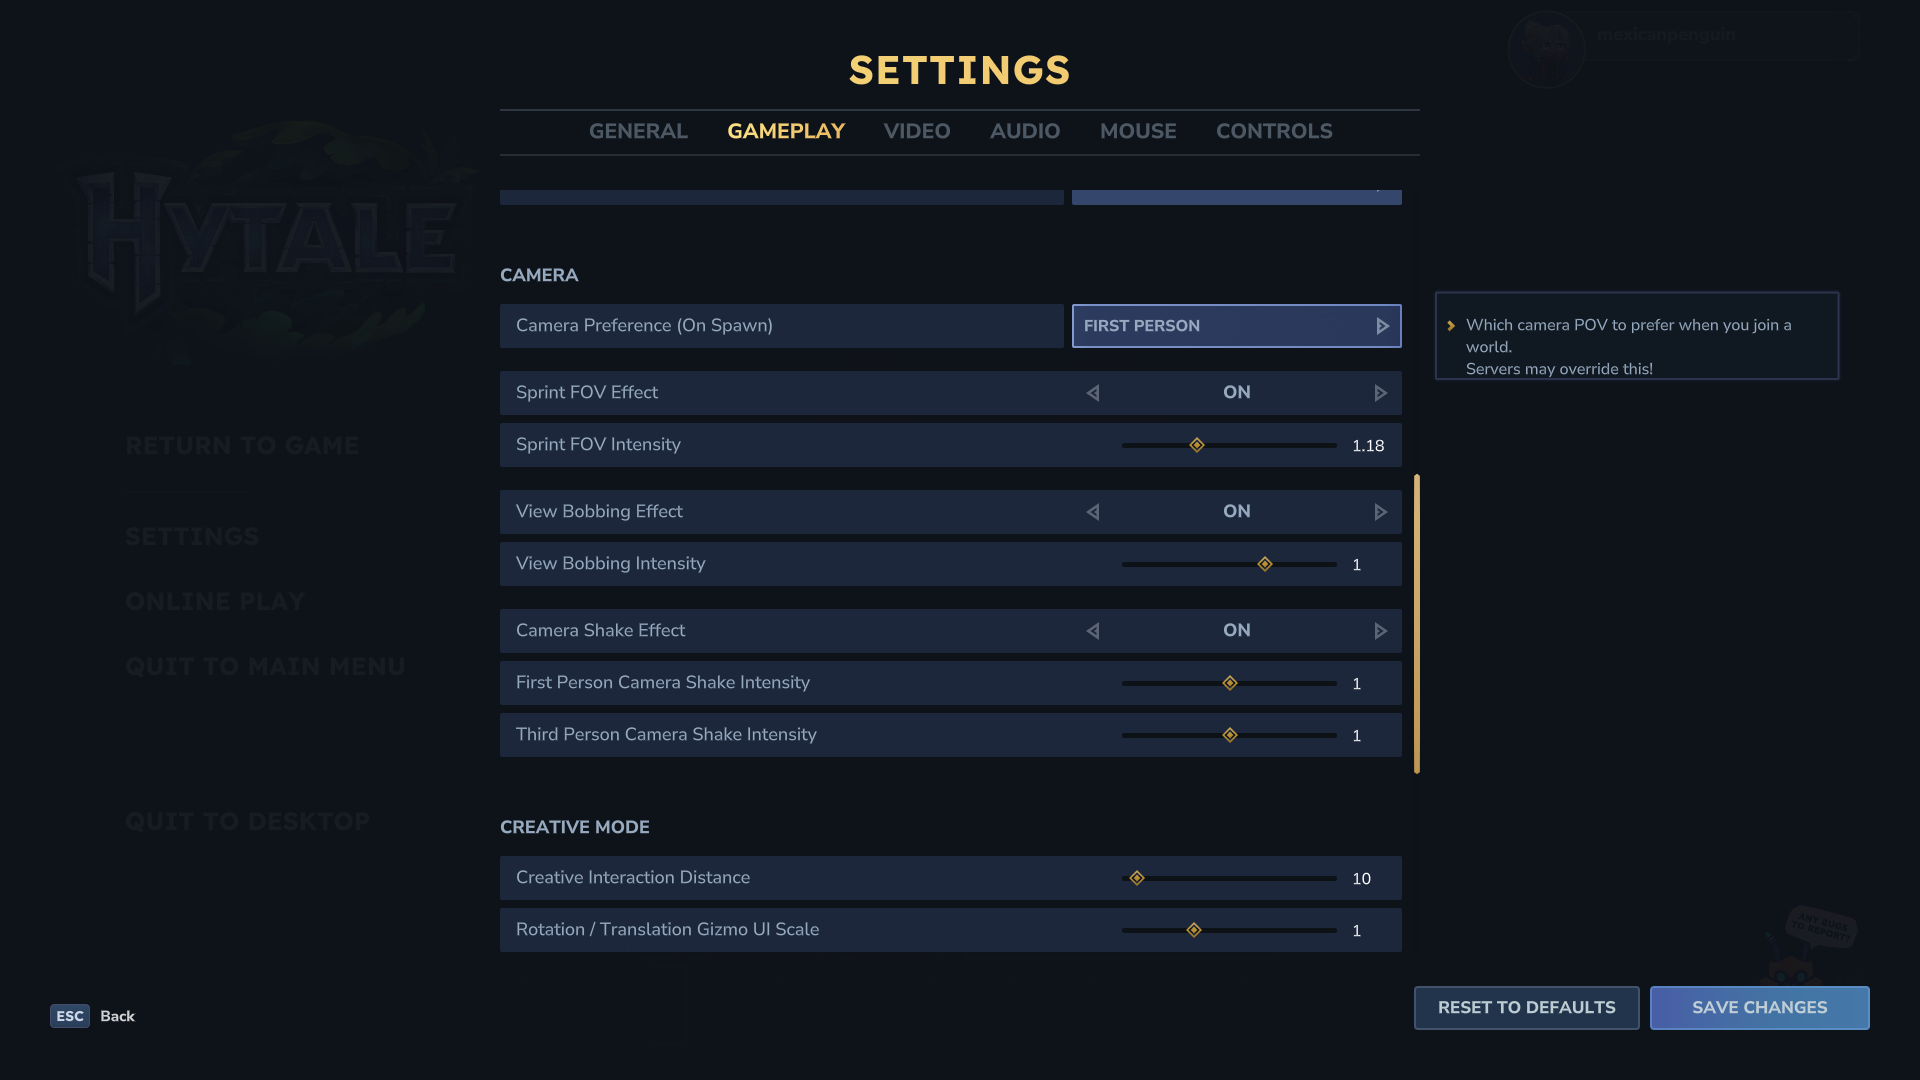Click the settings list scrollbar

[x=1416, y=623]
